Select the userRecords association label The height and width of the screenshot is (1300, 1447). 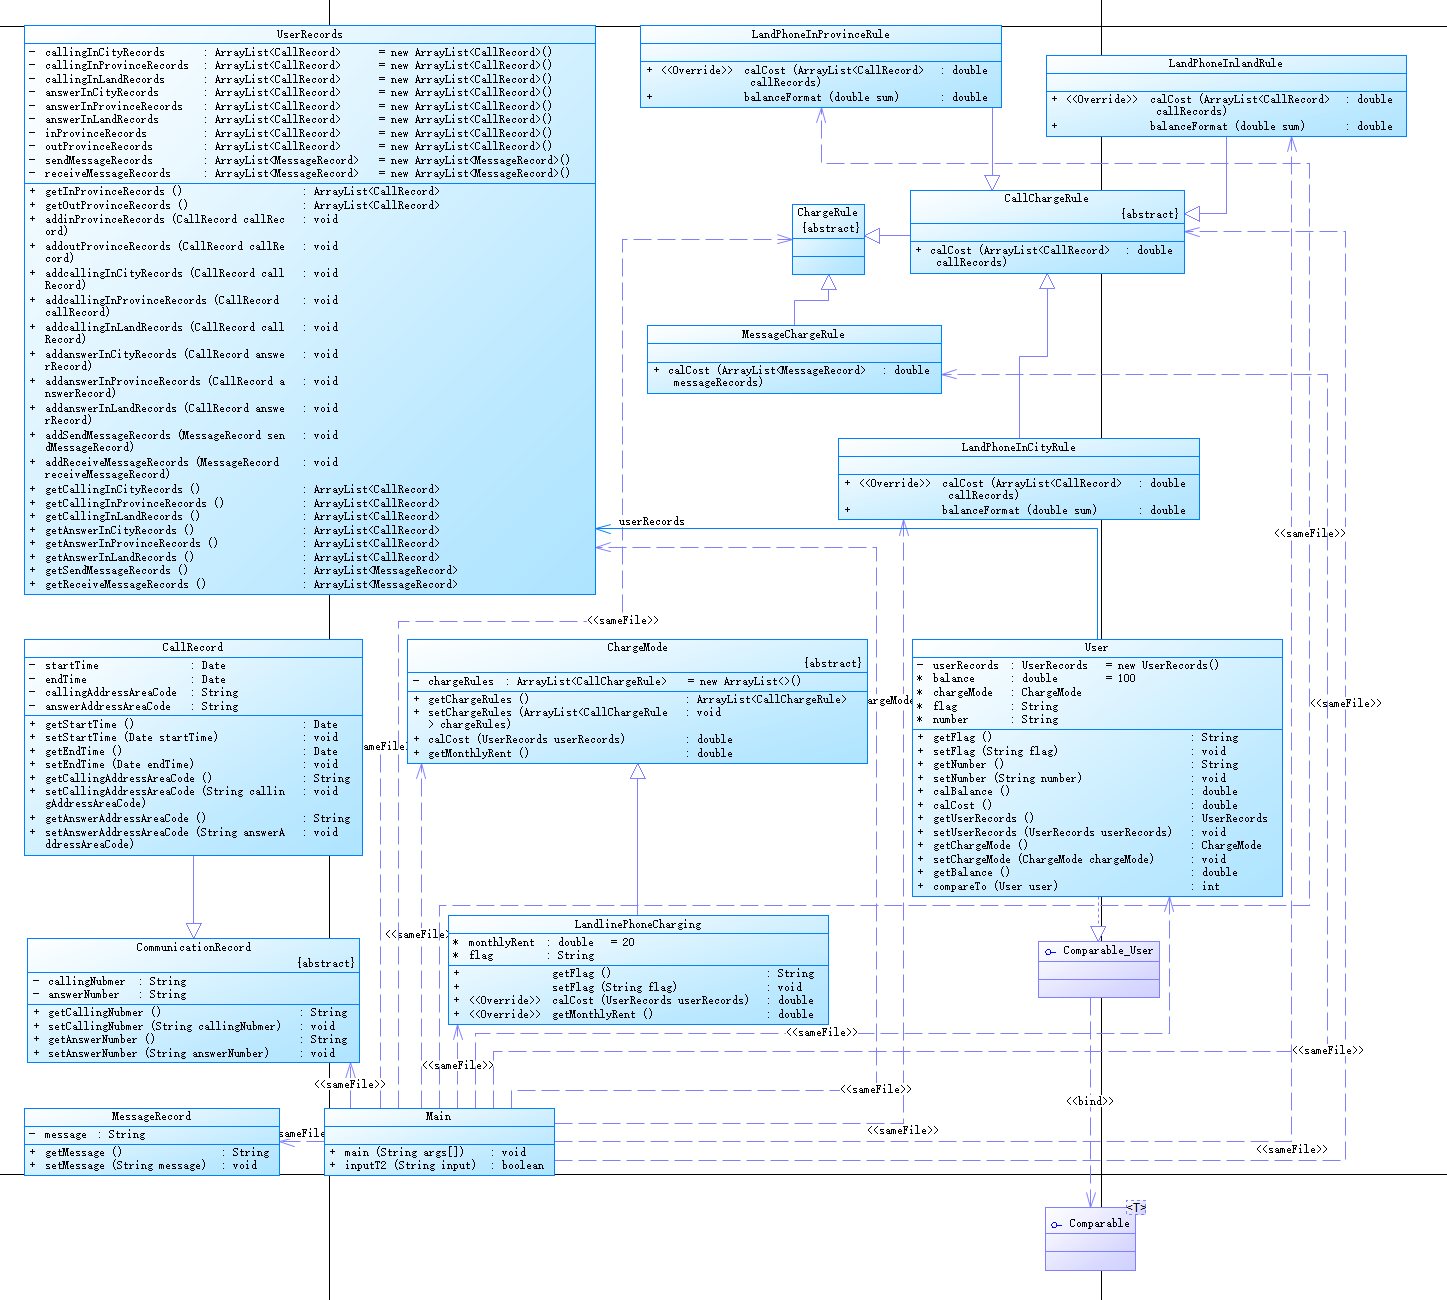(x=652, y=522)
